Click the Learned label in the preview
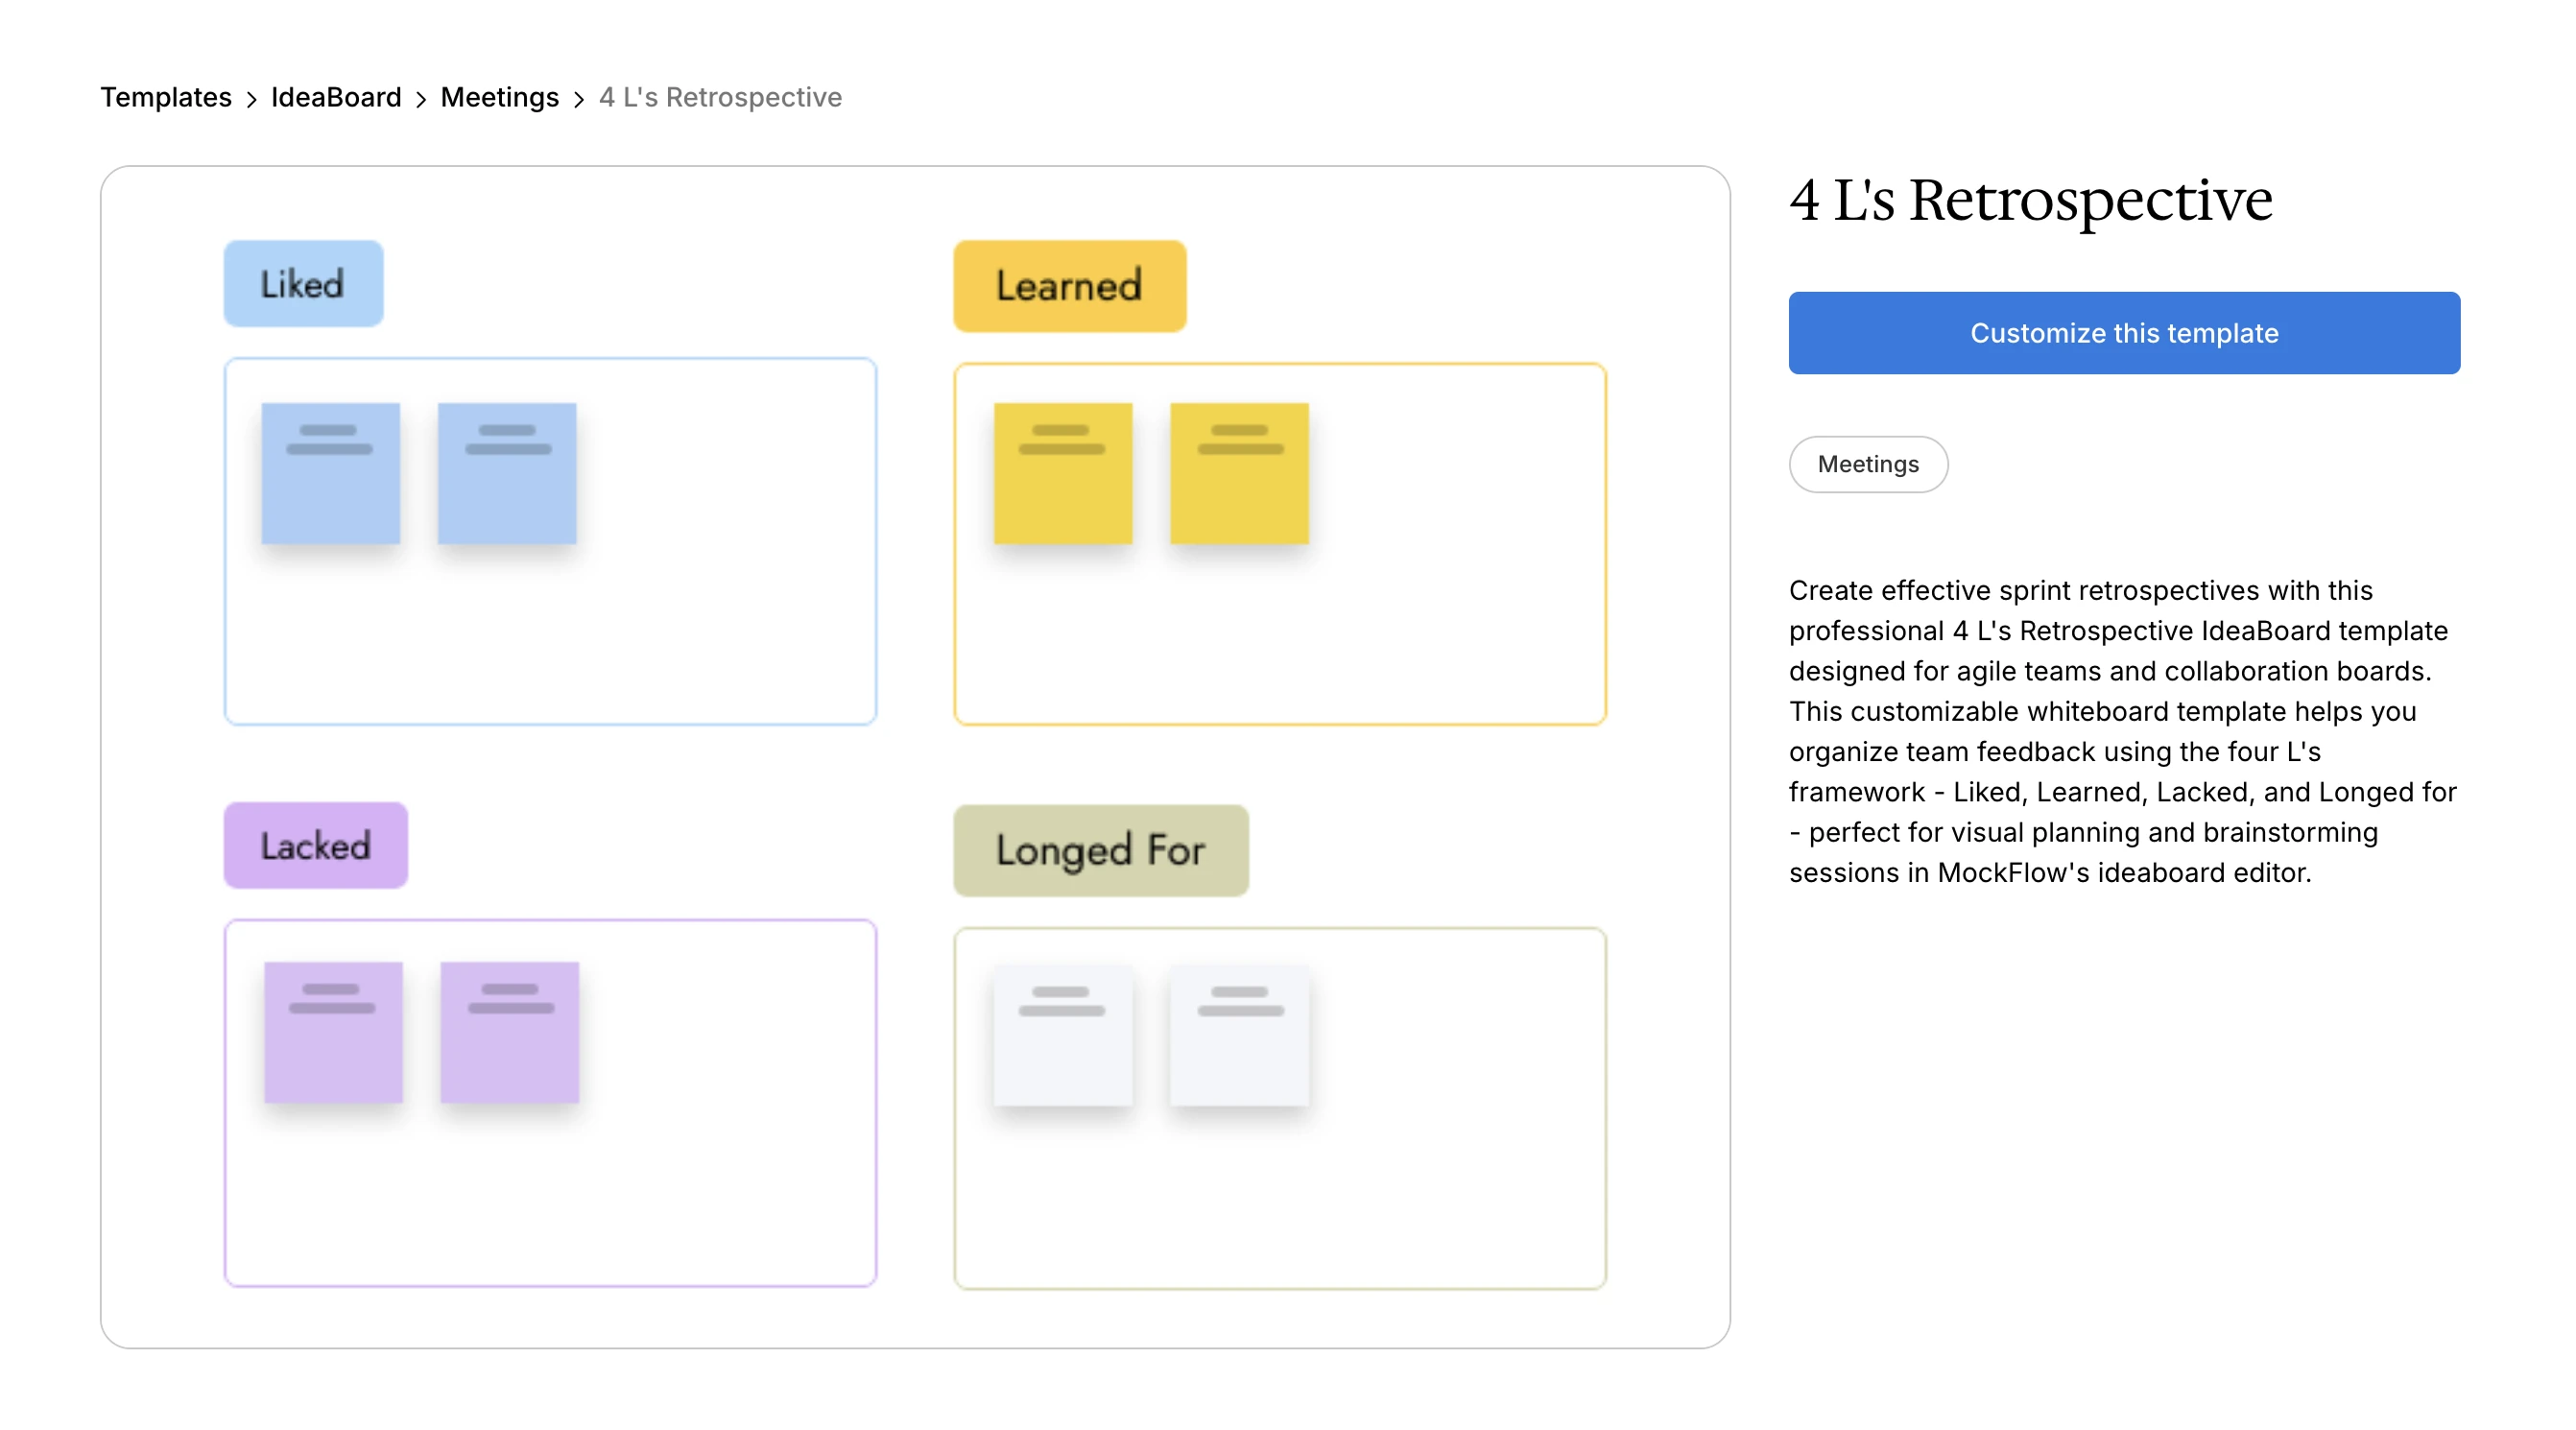The width and height of the screenshot is (2576, 1430). (x=1069, y=286)
